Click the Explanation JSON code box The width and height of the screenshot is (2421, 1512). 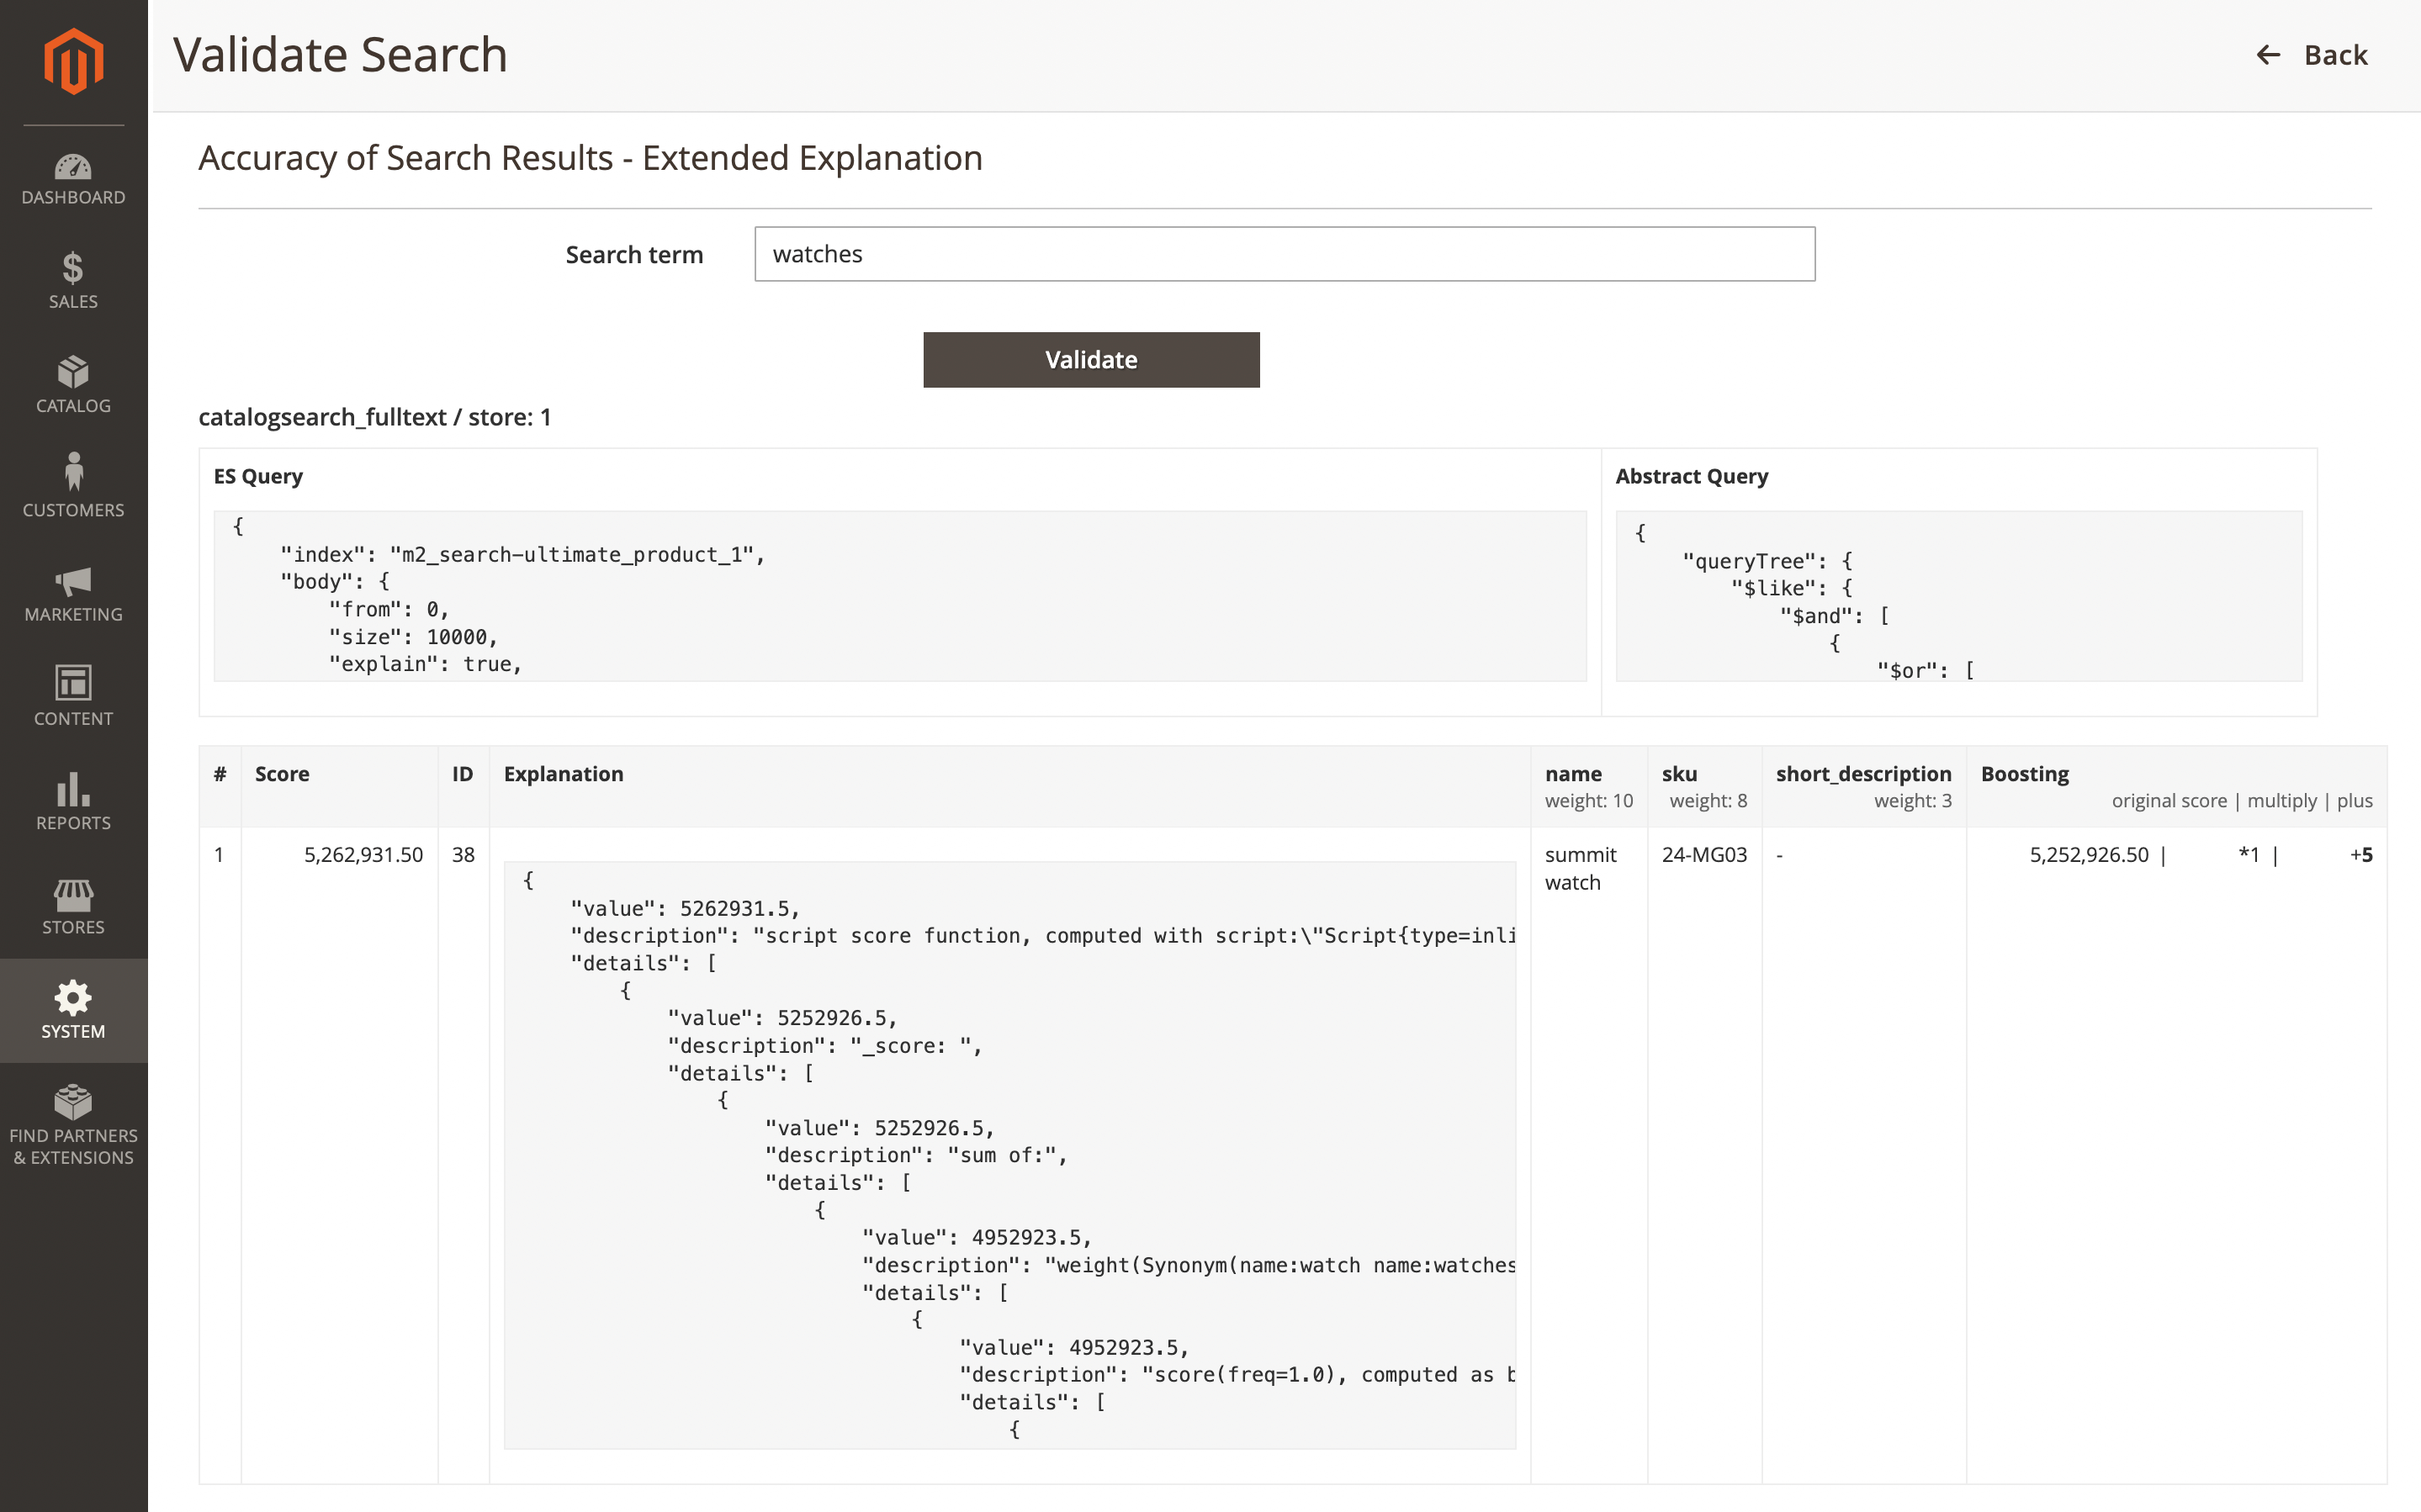click(x=1010, y=1155)
